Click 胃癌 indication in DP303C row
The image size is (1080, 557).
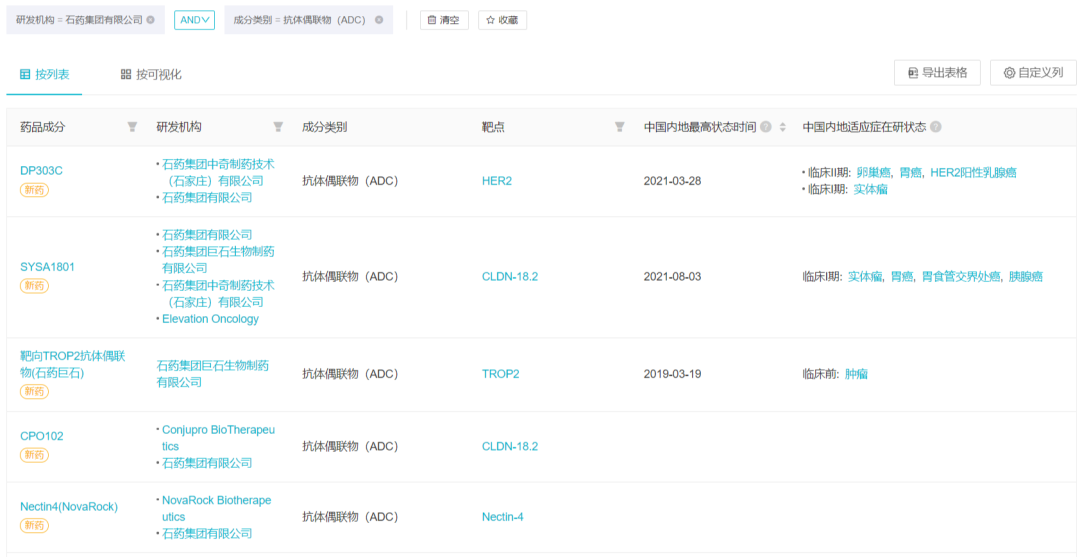point(911,173)
